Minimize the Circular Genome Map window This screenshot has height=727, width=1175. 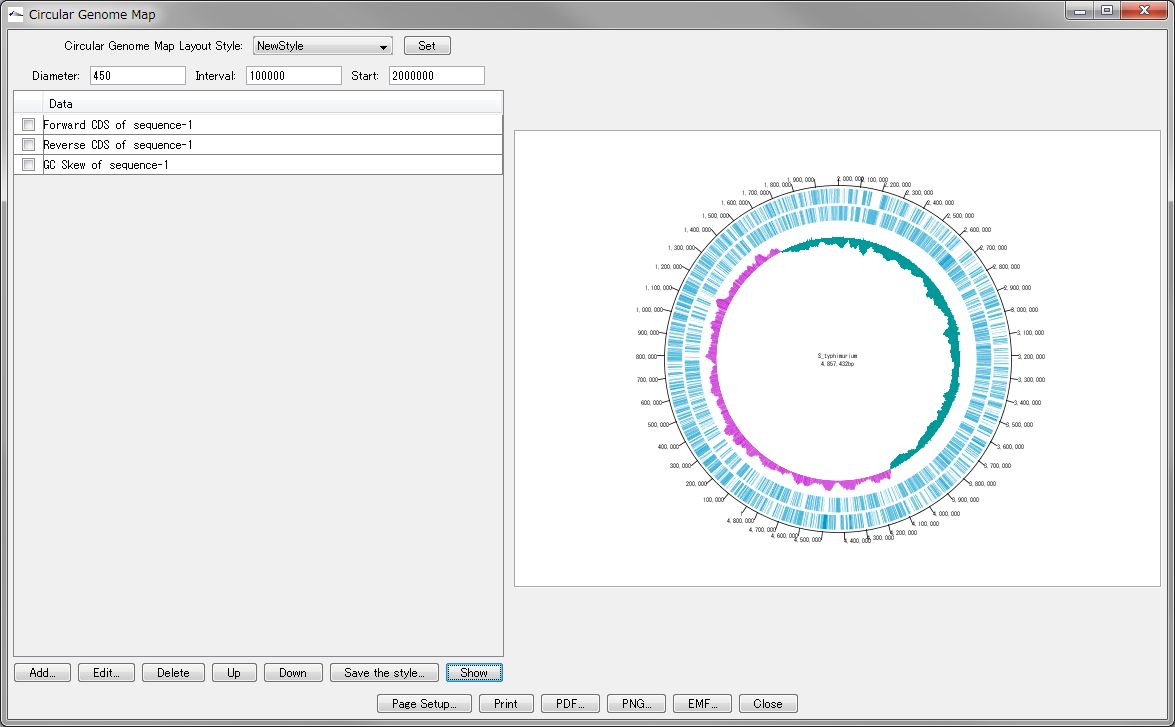tap(1080, 10)
